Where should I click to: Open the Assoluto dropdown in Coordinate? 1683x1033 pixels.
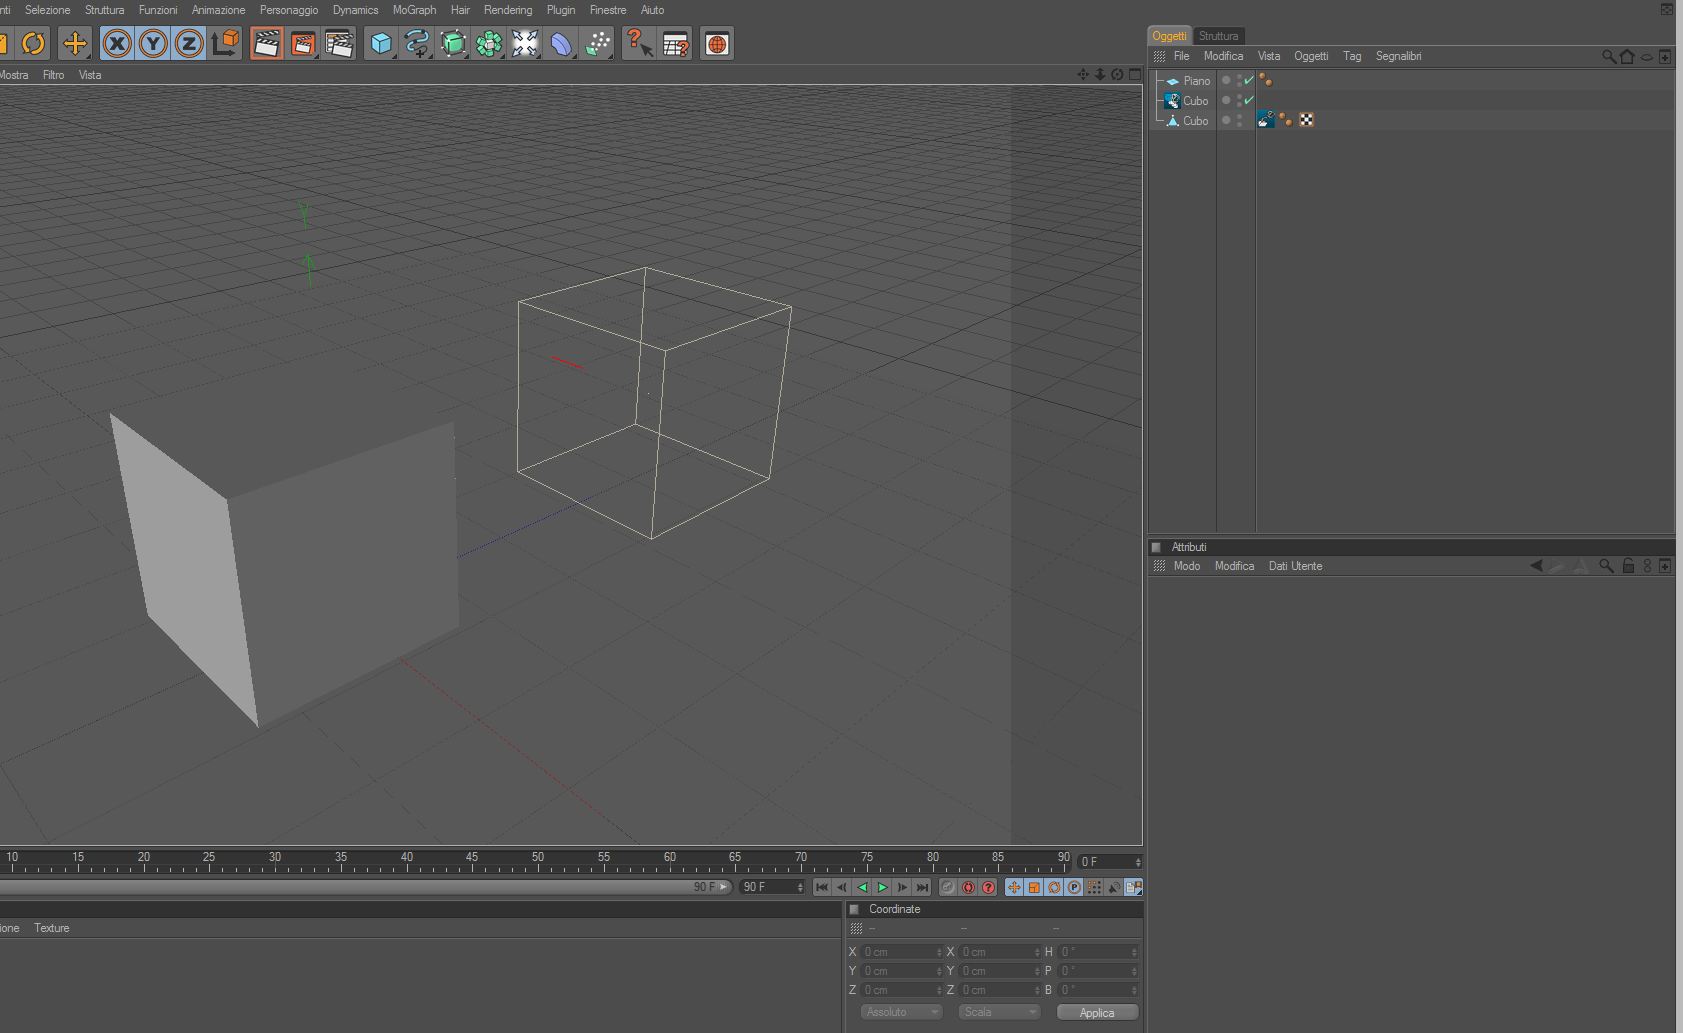coord(902,1012)
